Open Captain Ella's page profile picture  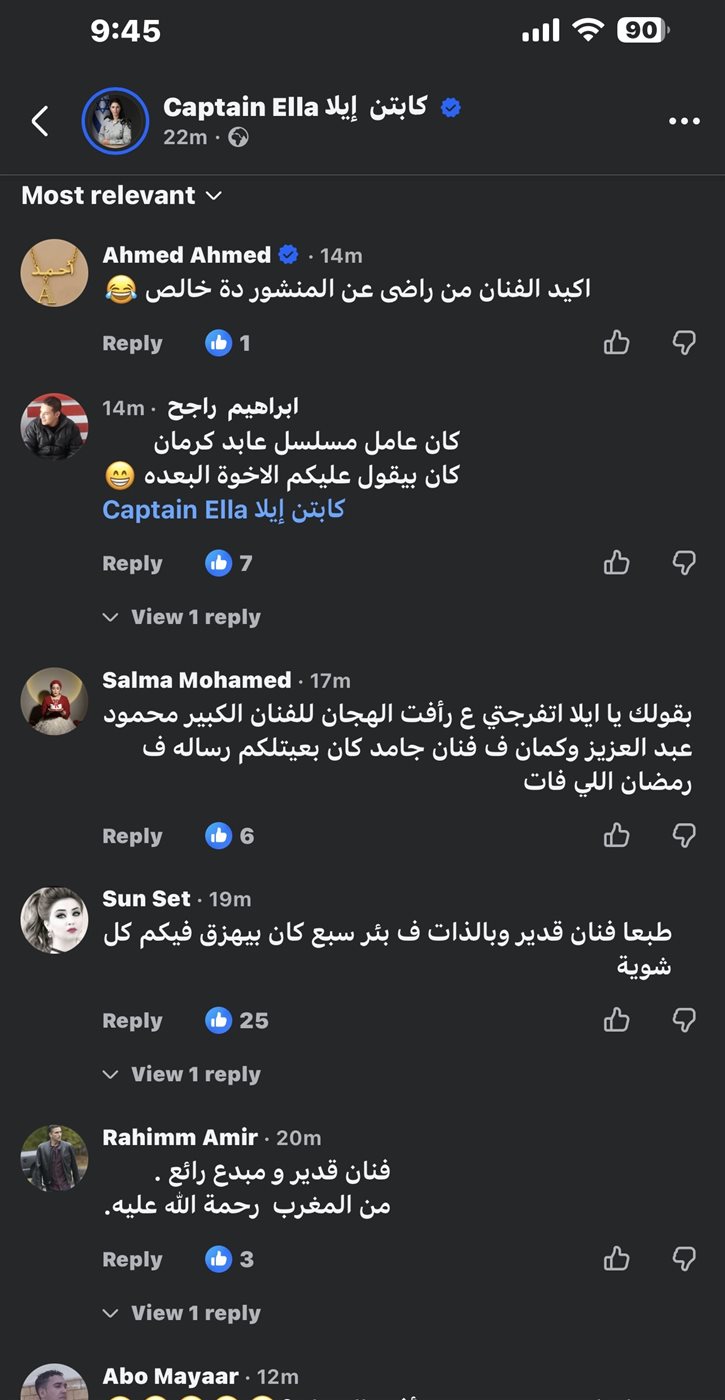pos(115,121)
